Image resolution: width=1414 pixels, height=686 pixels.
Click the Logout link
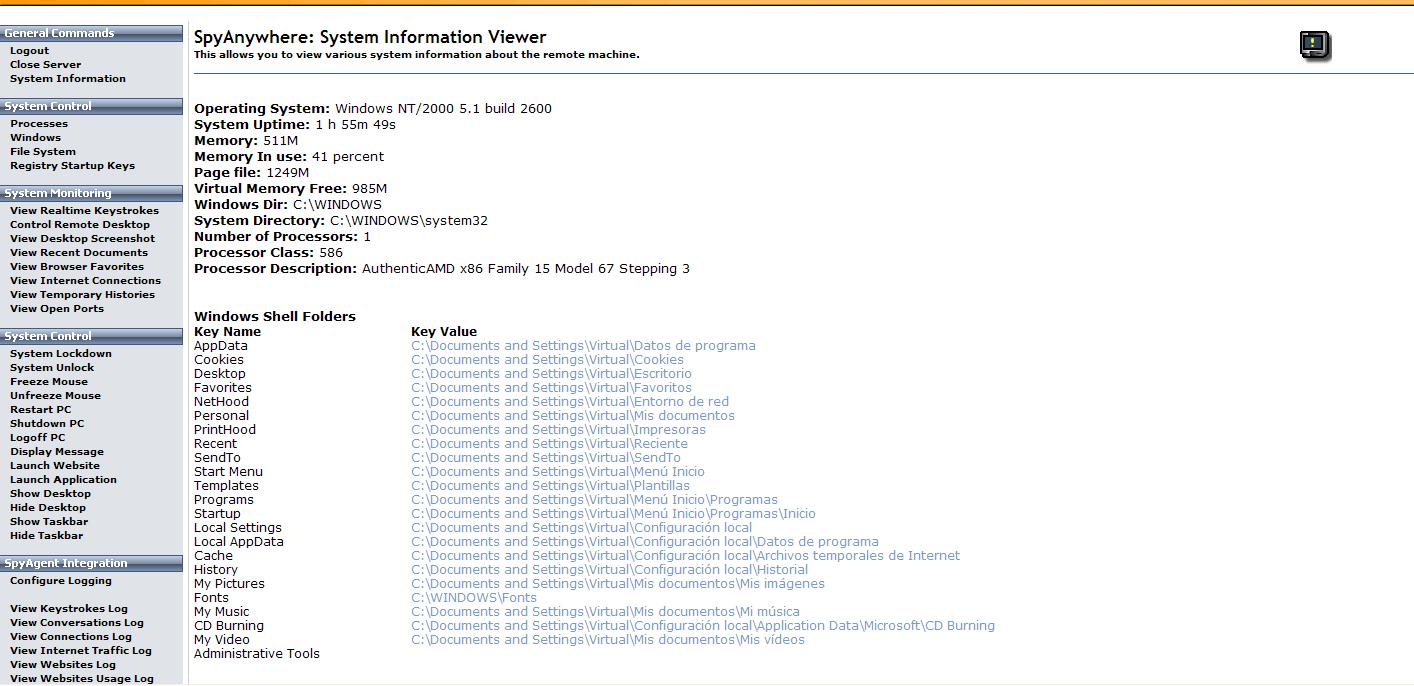click(29, 51)
